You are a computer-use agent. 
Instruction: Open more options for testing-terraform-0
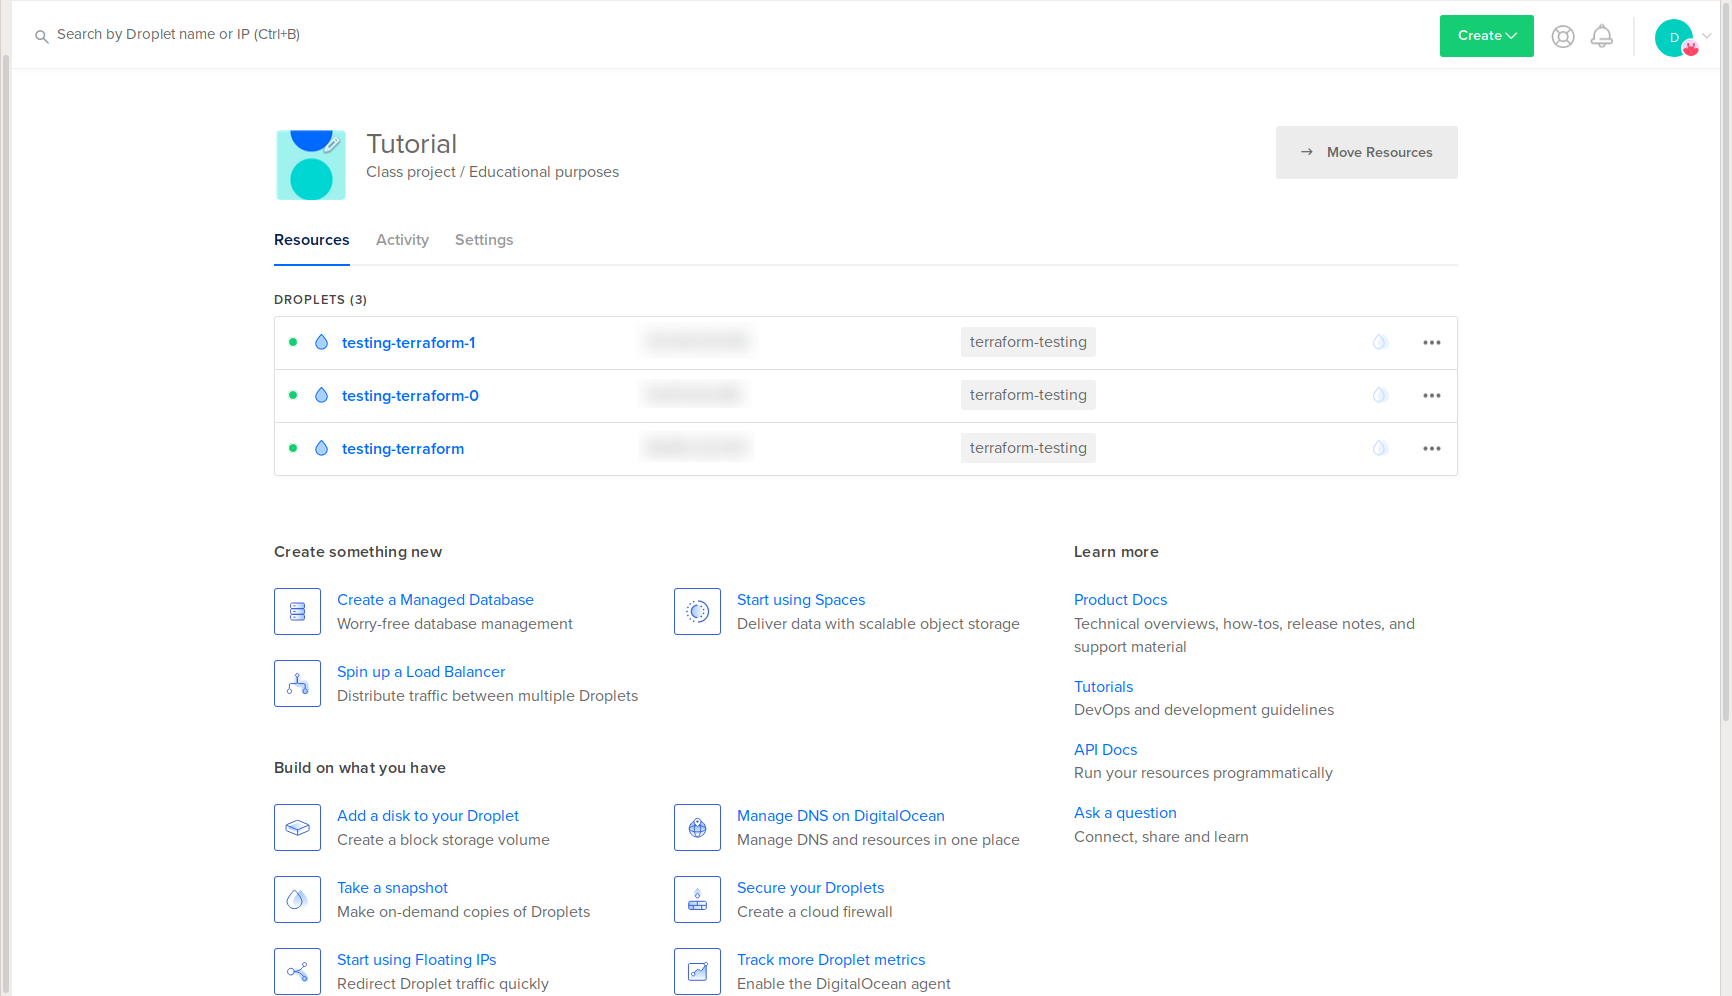[1432, 395]
